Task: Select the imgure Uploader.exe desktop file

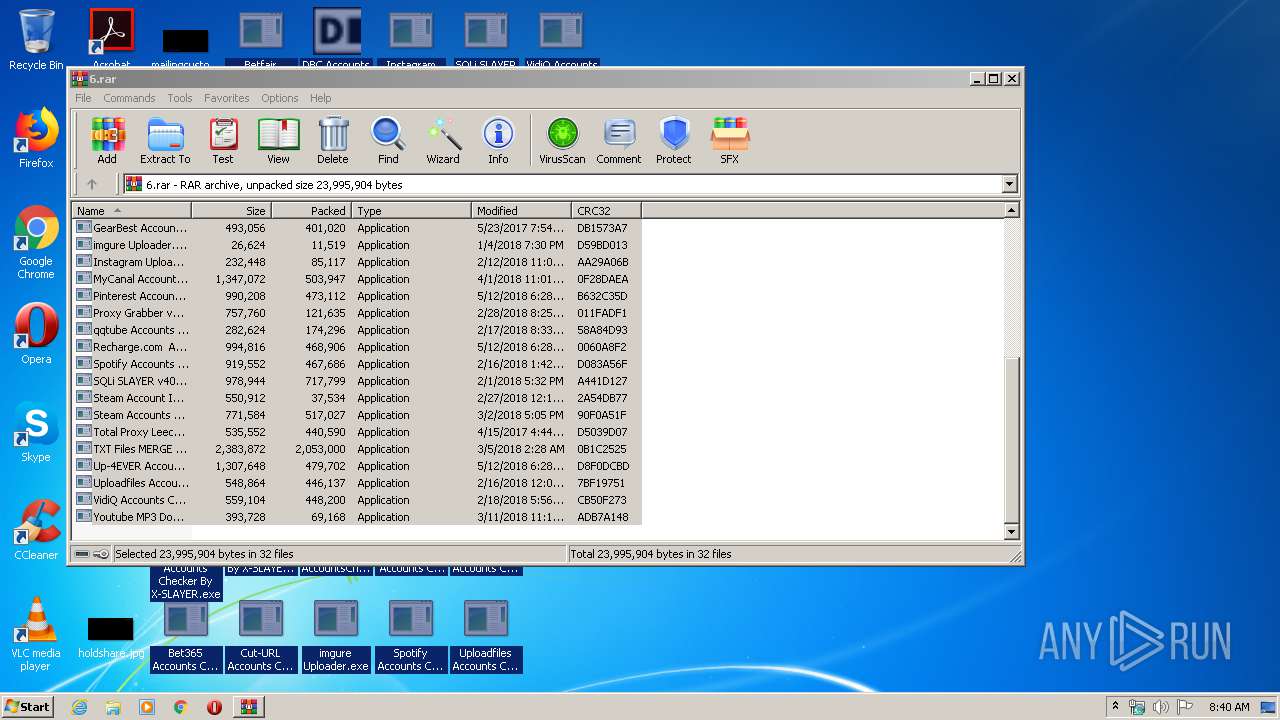Action: 336,636
